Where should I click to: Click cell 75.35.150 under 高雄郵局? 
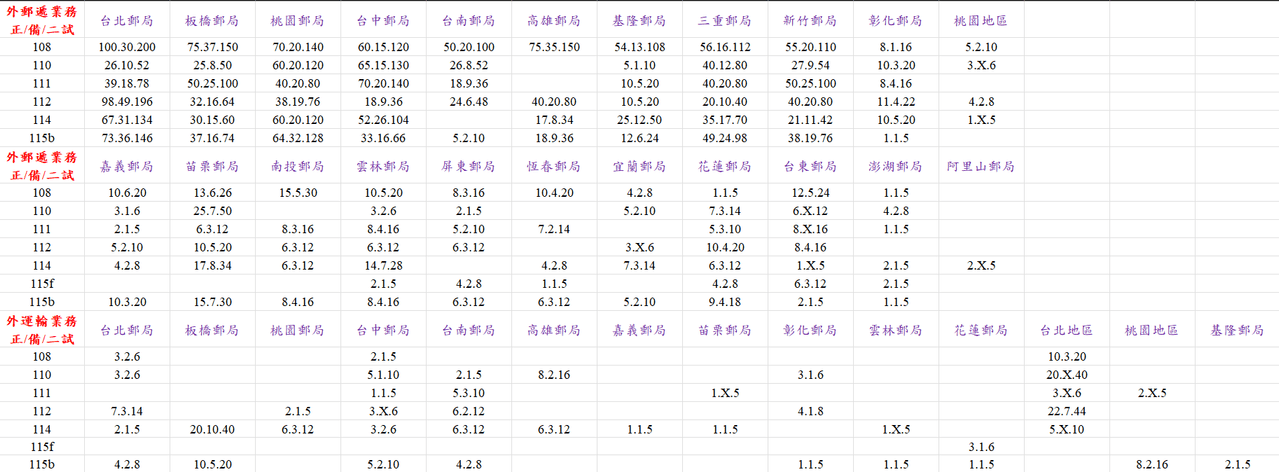pos(554,47)
